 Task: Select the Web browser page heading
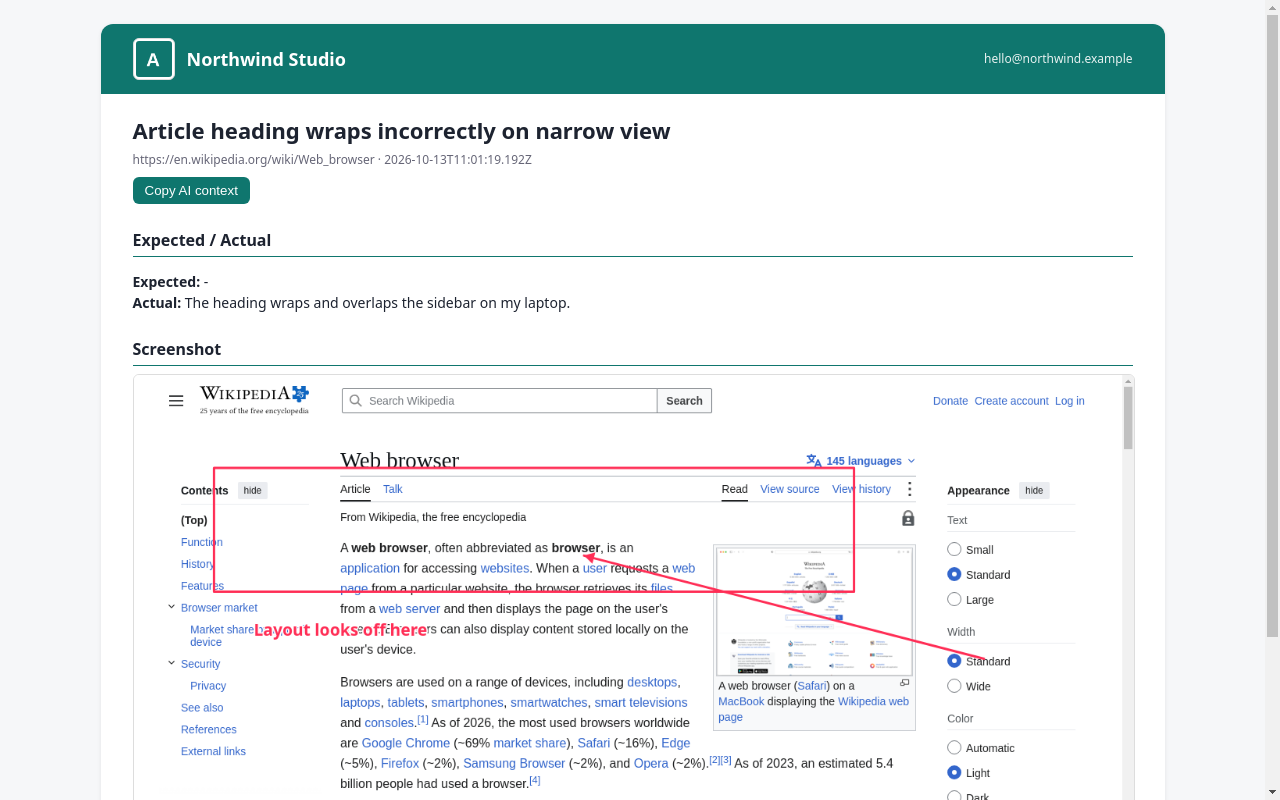[399, 460]
